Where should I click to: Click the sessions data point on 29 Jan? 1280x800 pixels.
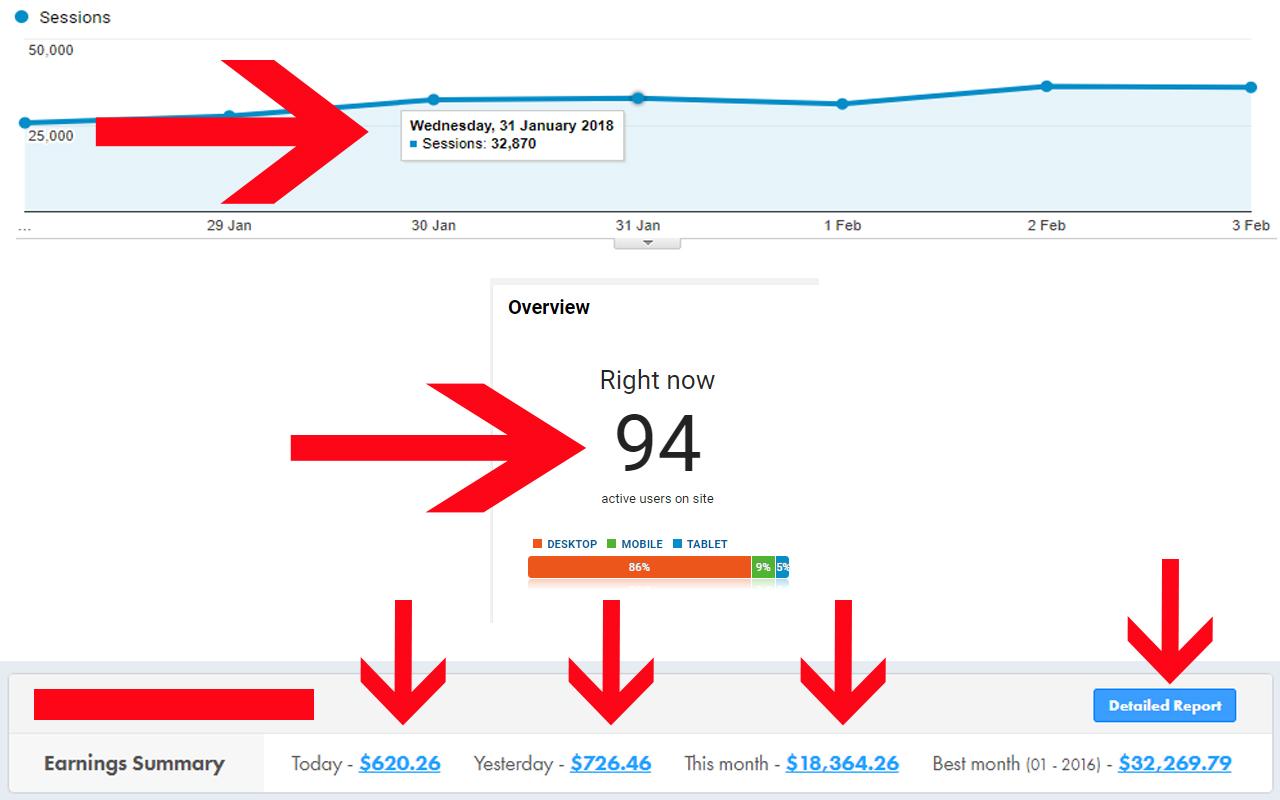pos(231,113)
